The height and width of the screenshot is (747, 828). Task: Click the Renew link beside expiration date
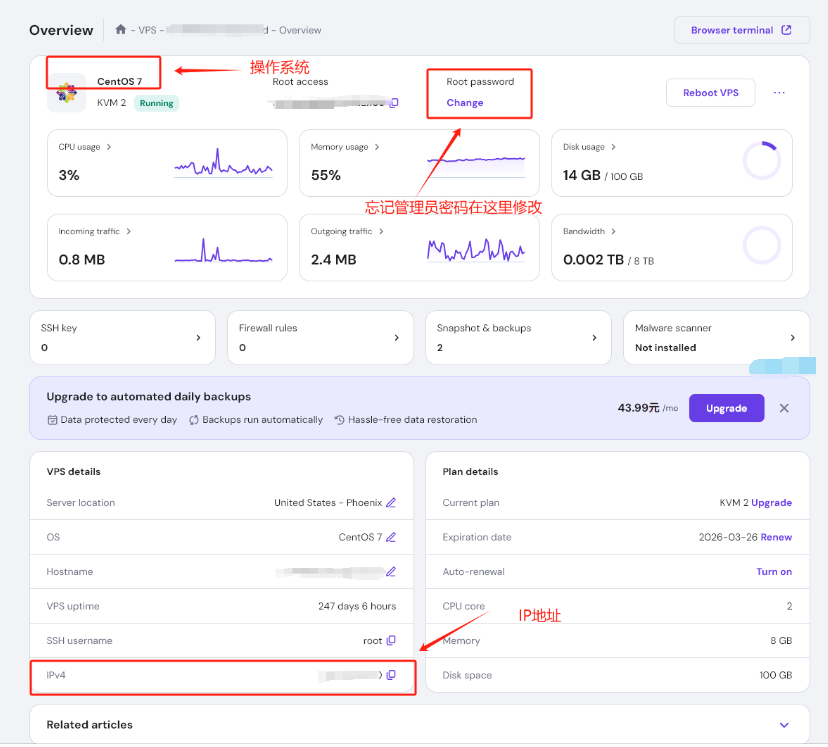point(776,537)
